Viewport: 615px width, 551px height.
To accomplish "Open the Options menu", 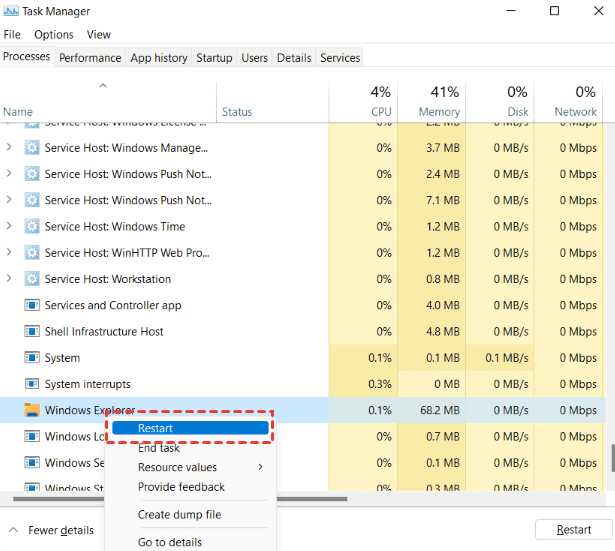I will click(x=54, y=35).
